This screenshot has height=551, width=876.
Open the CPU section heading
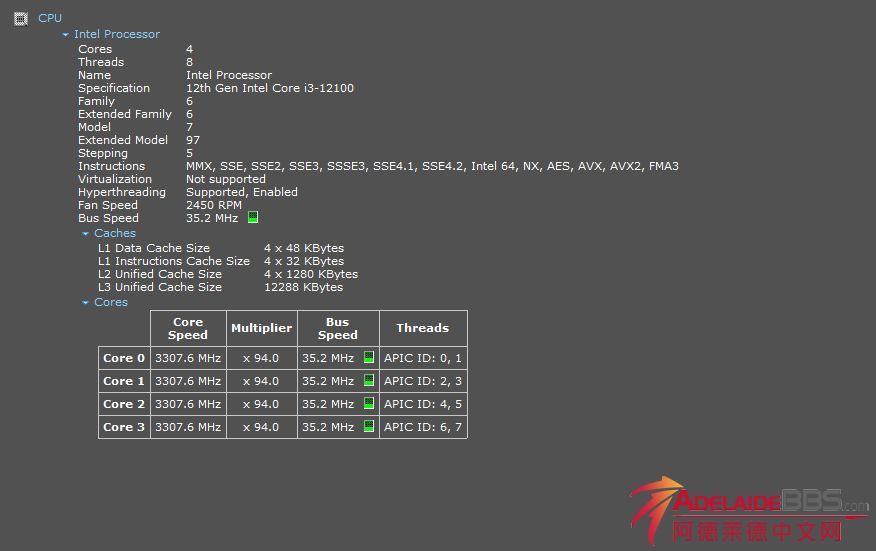pyautogui.click(x=50, y=18)
